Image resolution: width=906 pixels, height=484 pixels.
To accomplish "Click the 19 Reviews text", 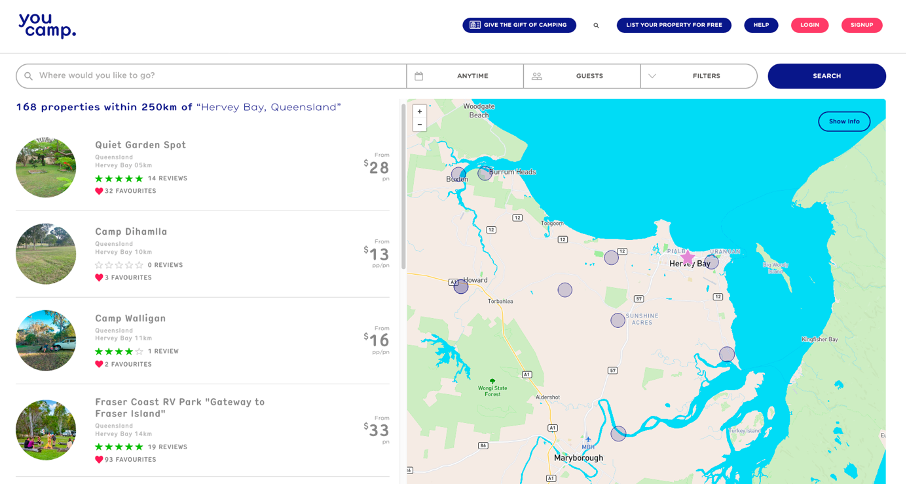I will tap(168, 447).
